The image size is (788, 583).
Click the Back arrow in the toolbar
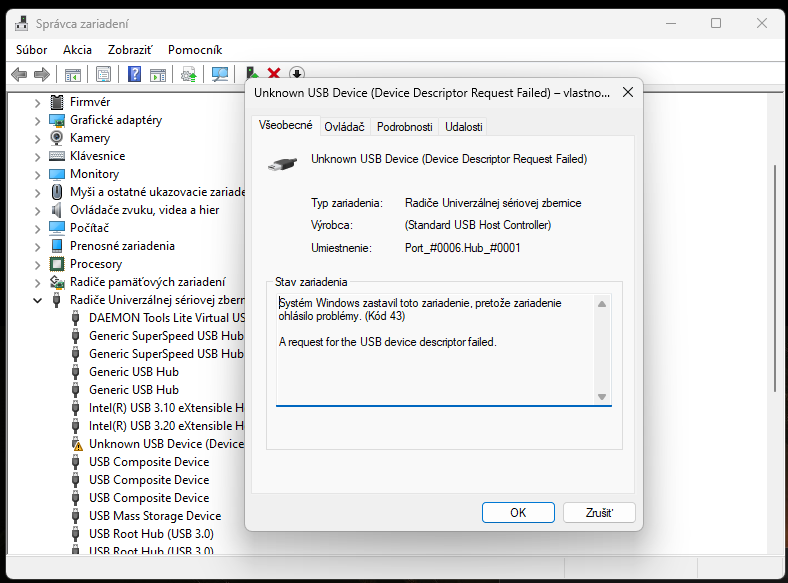pos(18,74)
